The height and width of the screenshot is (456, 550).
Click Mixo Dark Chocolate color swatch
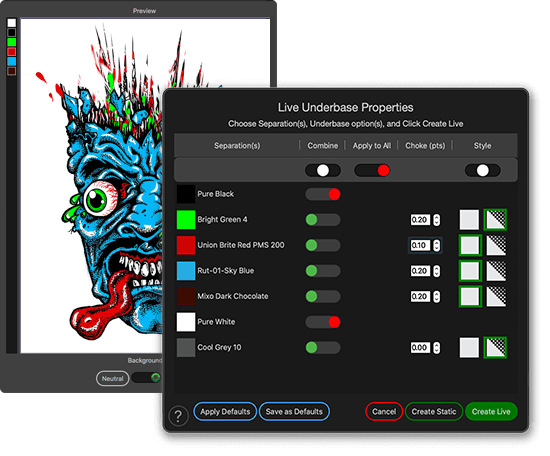tap(186, 296)
